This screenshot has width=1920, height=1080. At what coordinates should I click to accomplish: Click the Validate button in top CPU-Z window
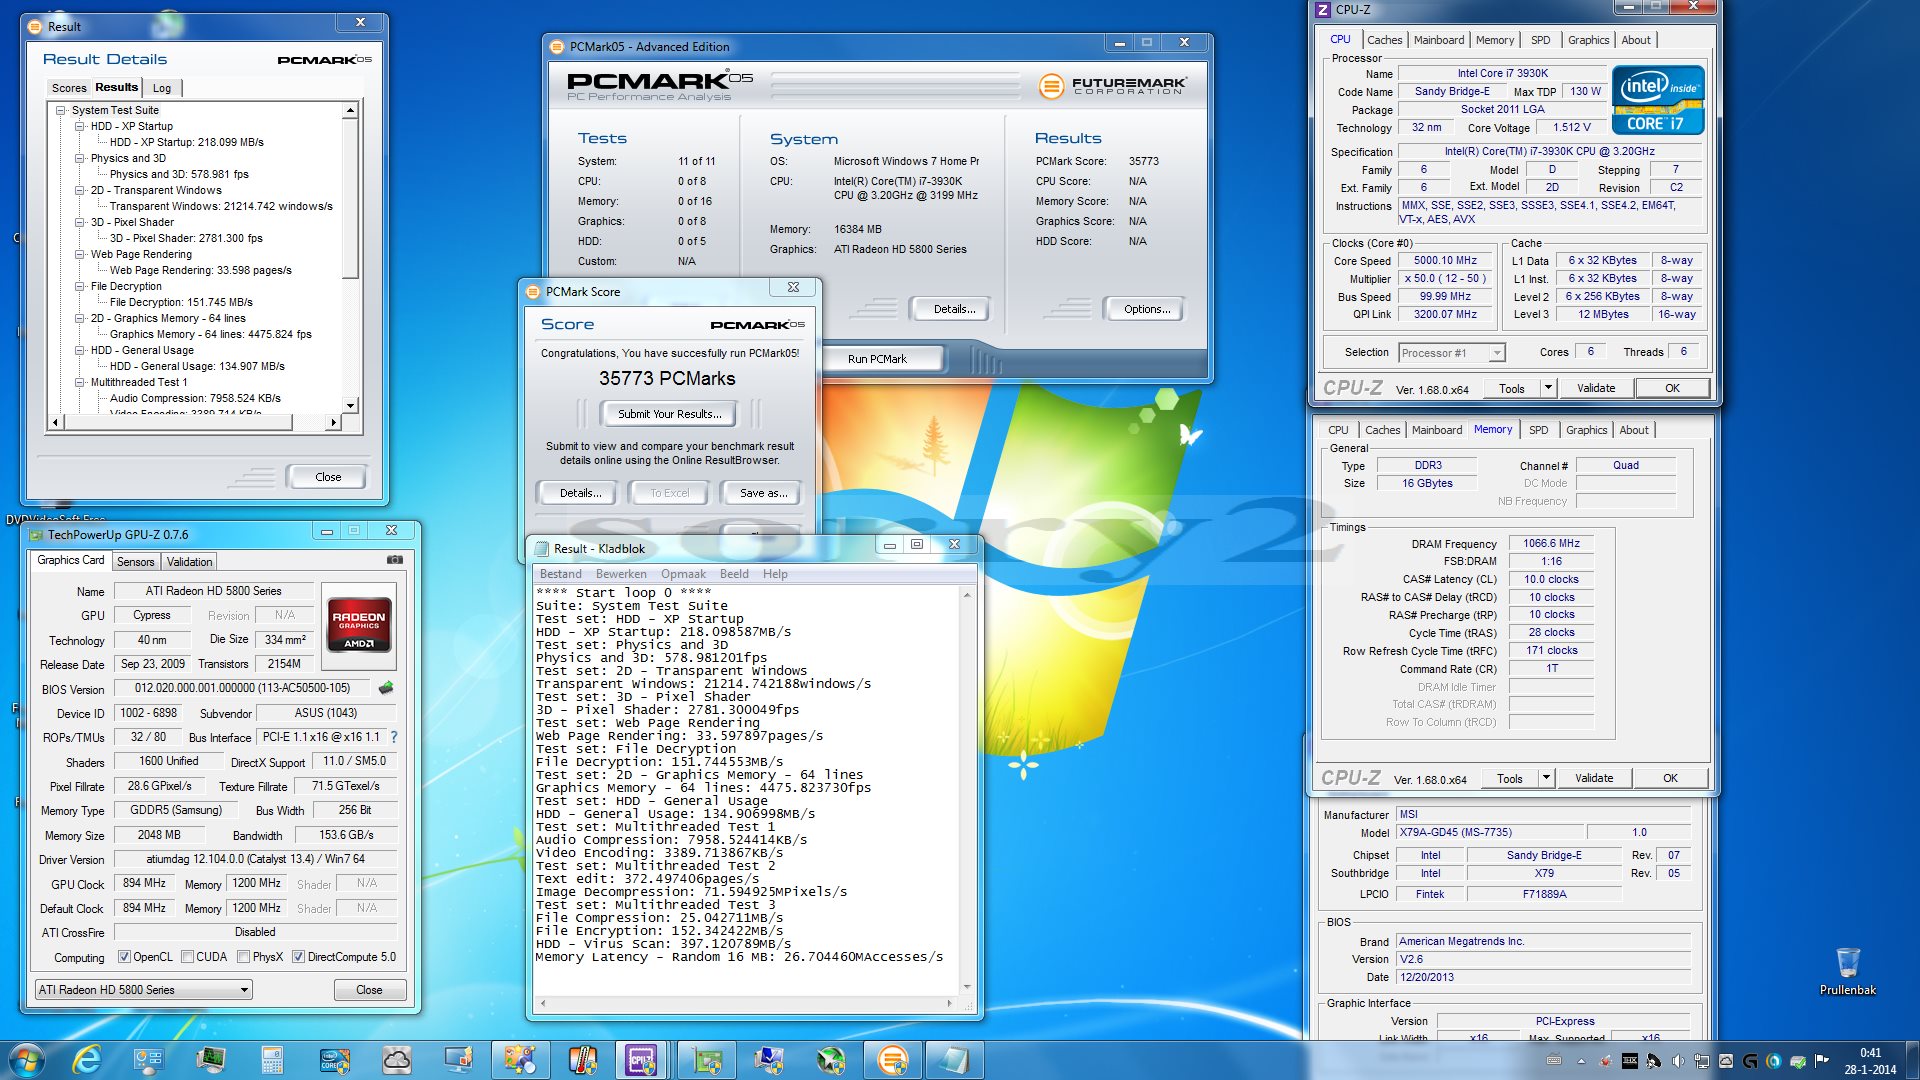tap(1596, 388)
